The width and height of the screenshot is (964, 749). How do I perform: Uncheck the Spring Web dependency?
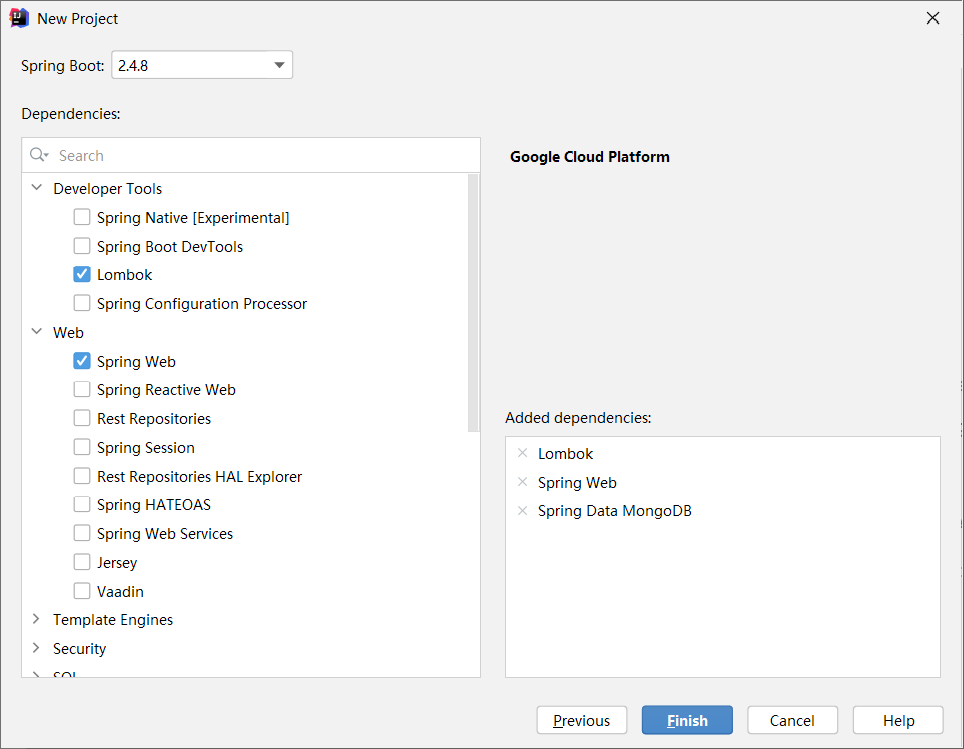tap(82, 361)
